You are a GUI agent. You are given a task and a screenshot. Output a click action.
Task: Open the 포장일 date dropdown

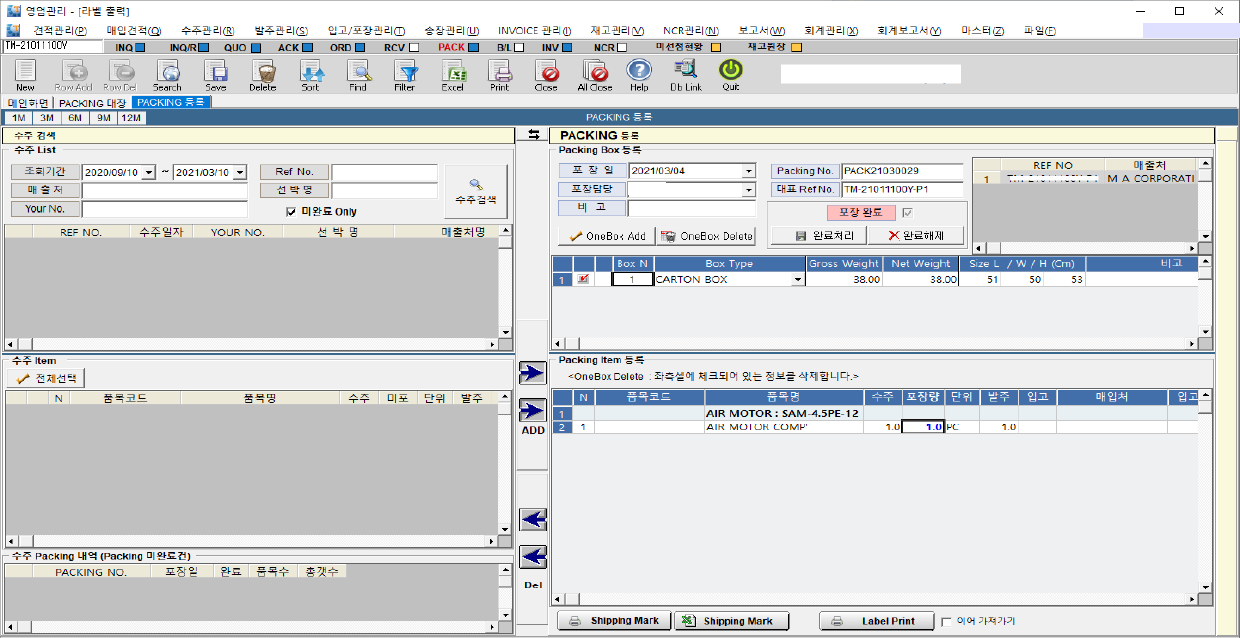click(749, 171)
